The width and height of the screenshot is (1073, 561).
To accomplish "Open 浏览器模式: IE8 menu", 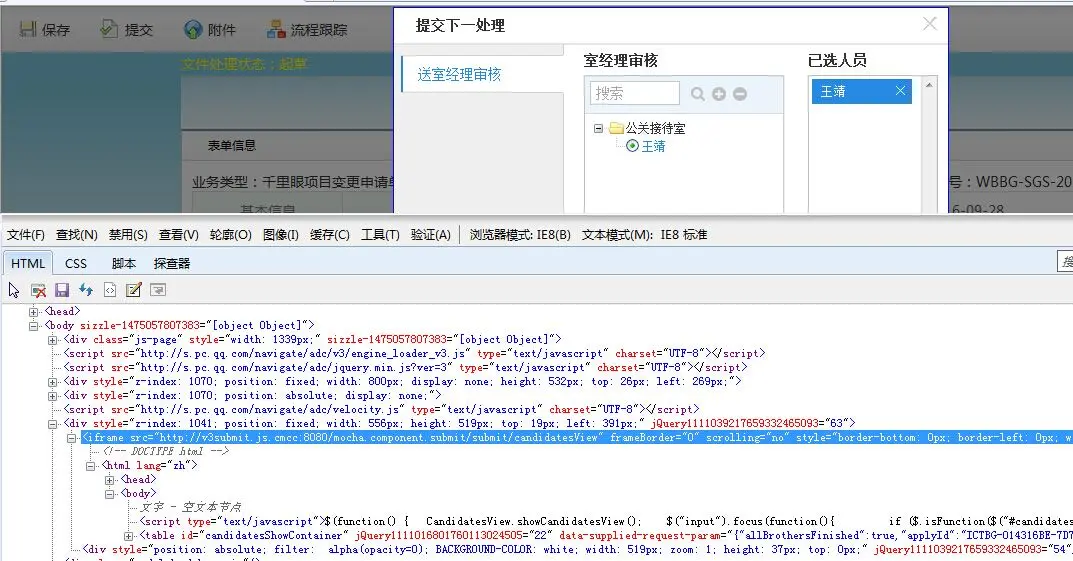I will coord(520,235).
